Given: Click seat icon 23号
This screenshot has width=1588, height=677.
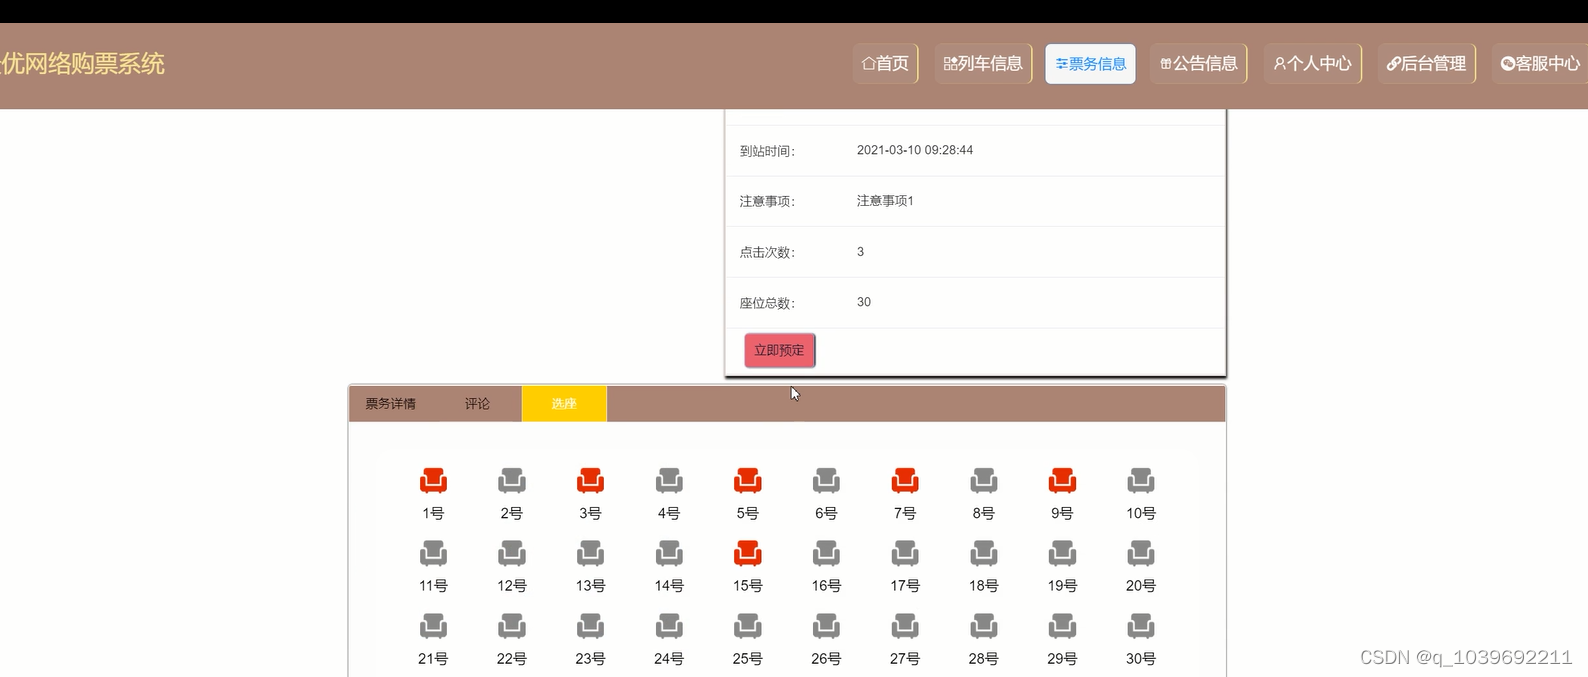Looking at the screenshot, I should [590, 626].
